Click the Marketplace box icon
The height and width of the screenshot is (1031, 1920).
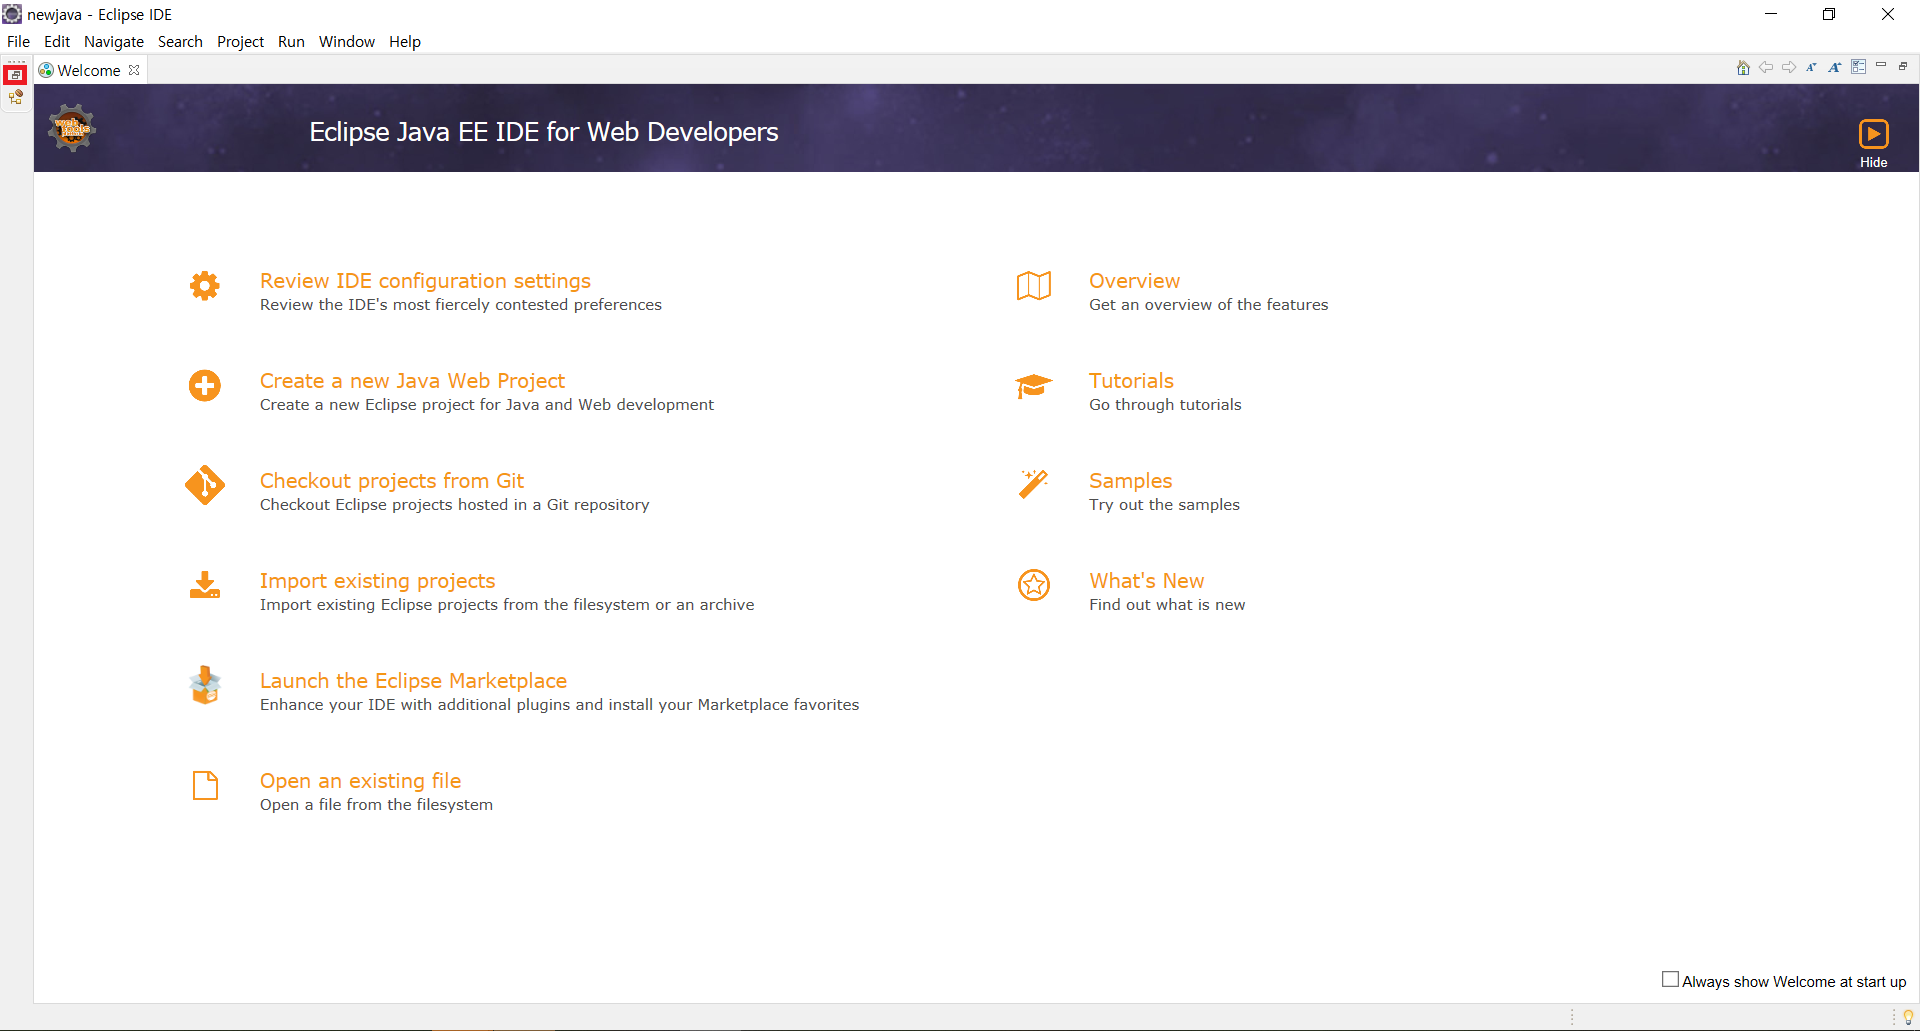click(205, 685)
